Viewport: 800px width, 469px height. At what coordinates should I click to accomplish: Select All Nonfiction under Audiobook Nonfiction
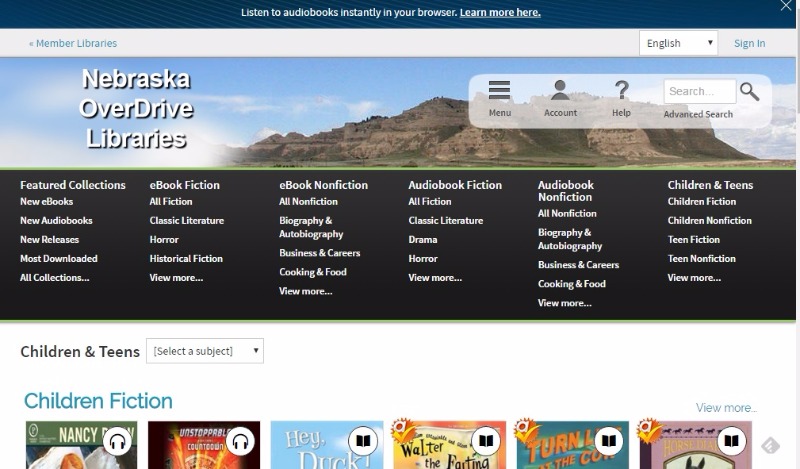click(567, 213)
